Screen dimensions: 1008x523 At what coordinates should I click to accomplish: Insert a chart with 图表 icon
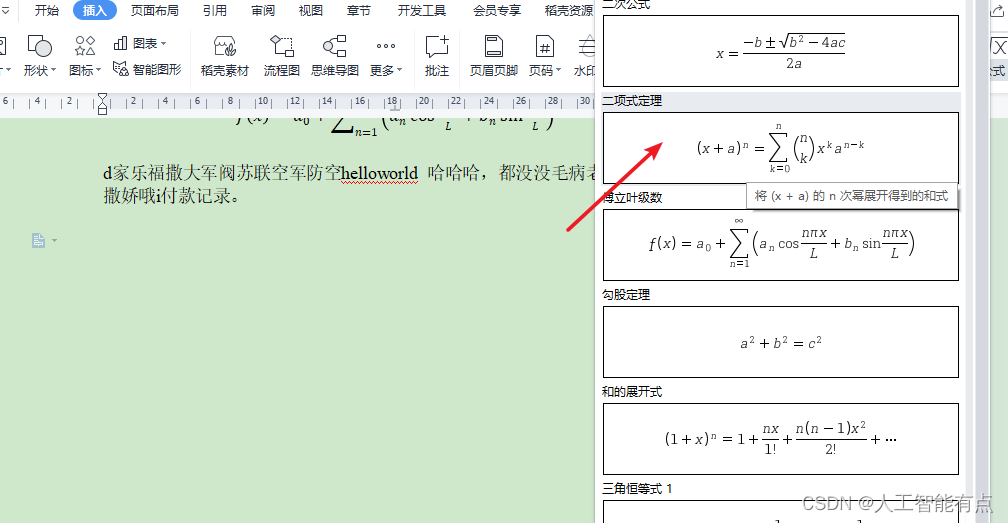120,43
